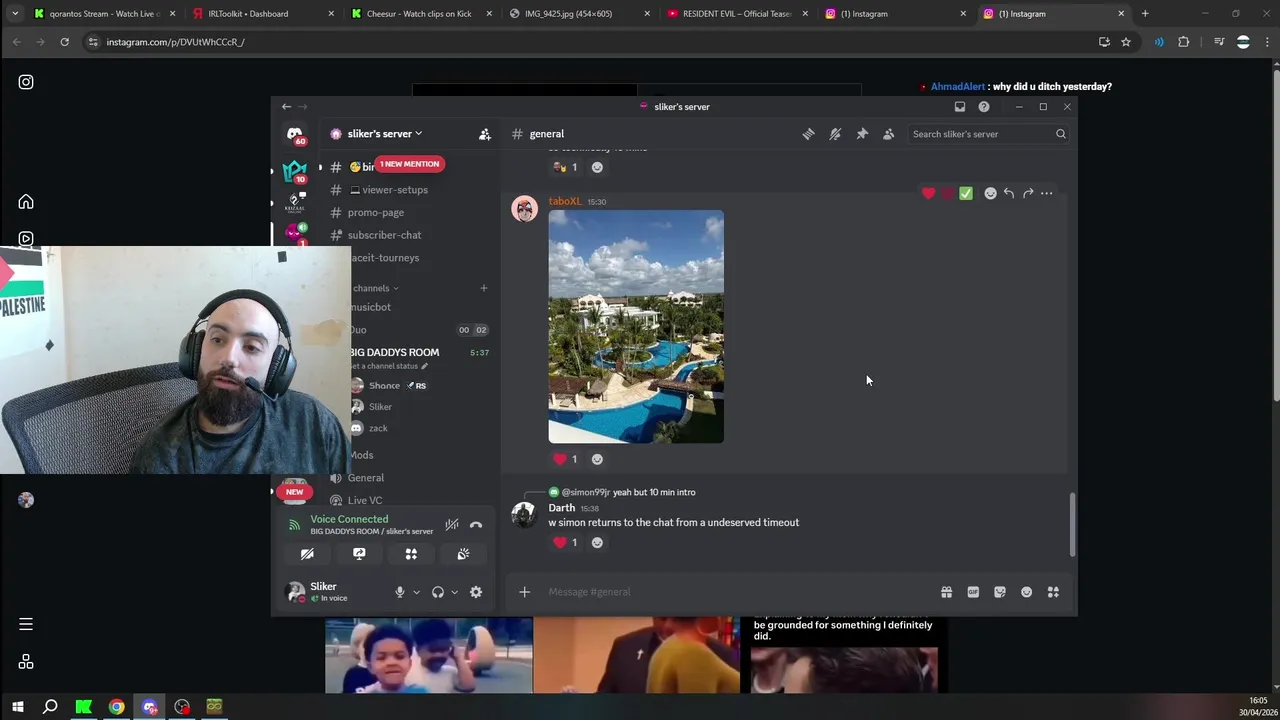Collapse the voice channels category
1280x720 pixels.
[x=375, y=288]
